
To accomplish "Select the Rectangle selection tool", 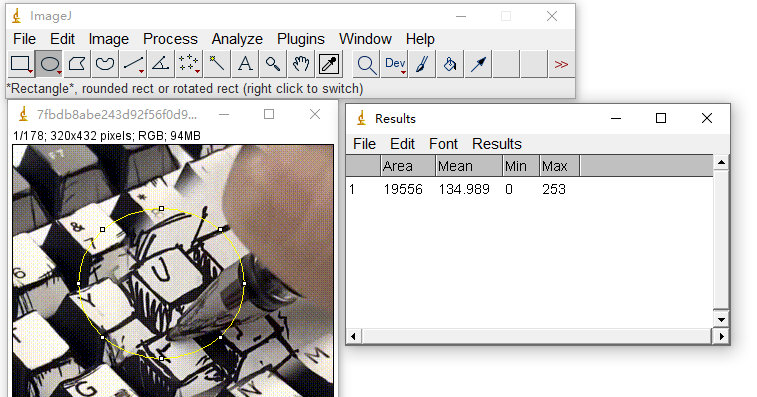I will coord(21,64).
